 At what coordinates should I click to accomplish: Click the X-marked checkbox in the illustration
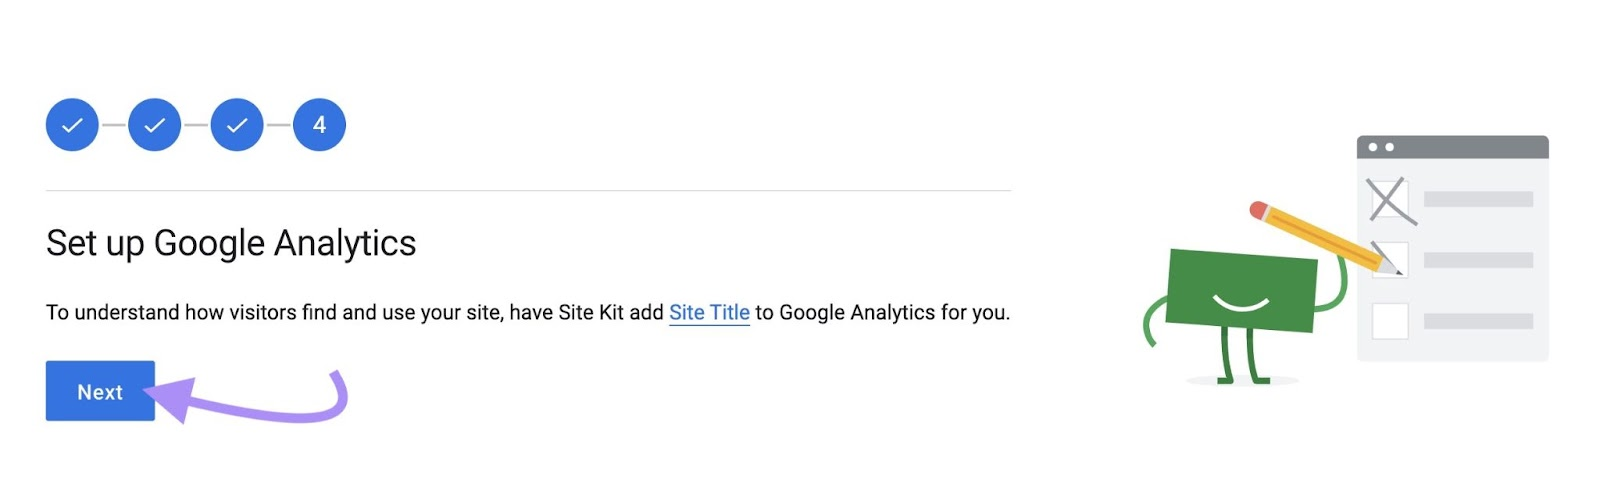click(x=1388, y=200)
